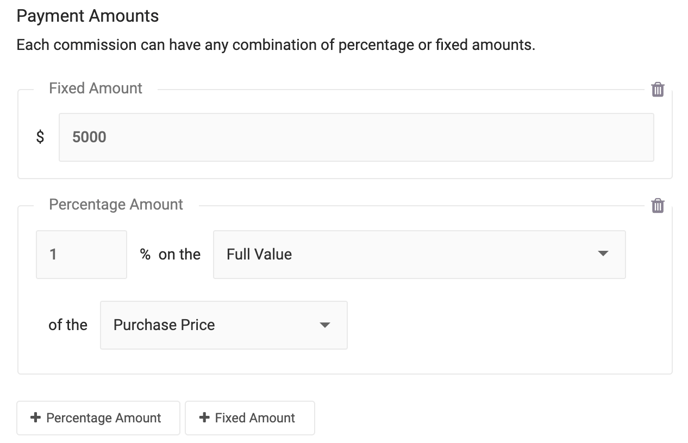Click the plus icon on Percentage Amount button
This screenshot has width=688, height=443.
(36, 418)
